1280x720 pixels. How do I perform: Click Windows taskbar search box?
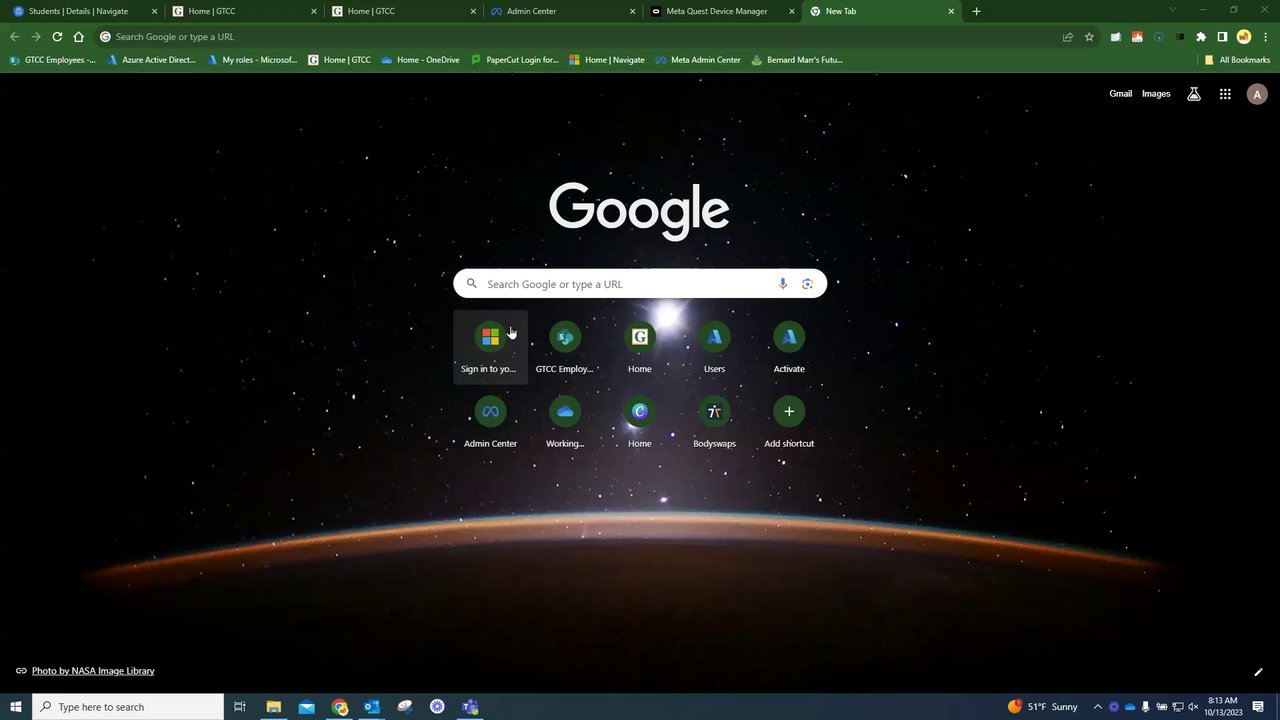pos(127,707)
